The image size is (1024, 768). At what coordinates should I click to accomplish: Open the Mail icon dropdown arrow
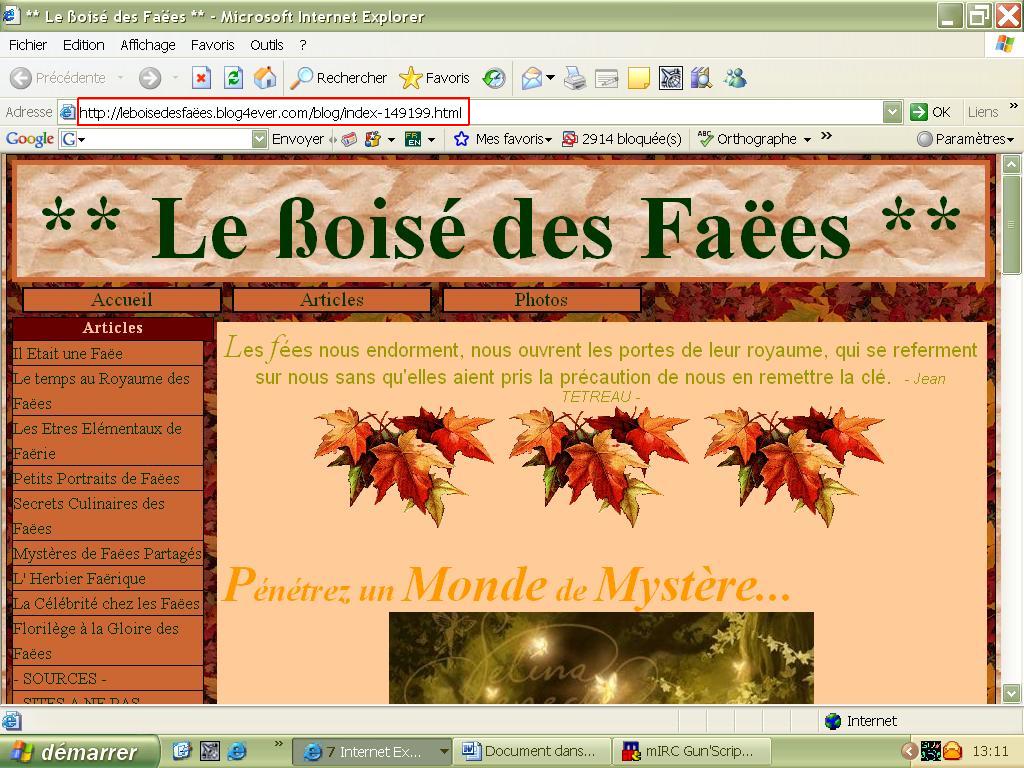[551, 78]
